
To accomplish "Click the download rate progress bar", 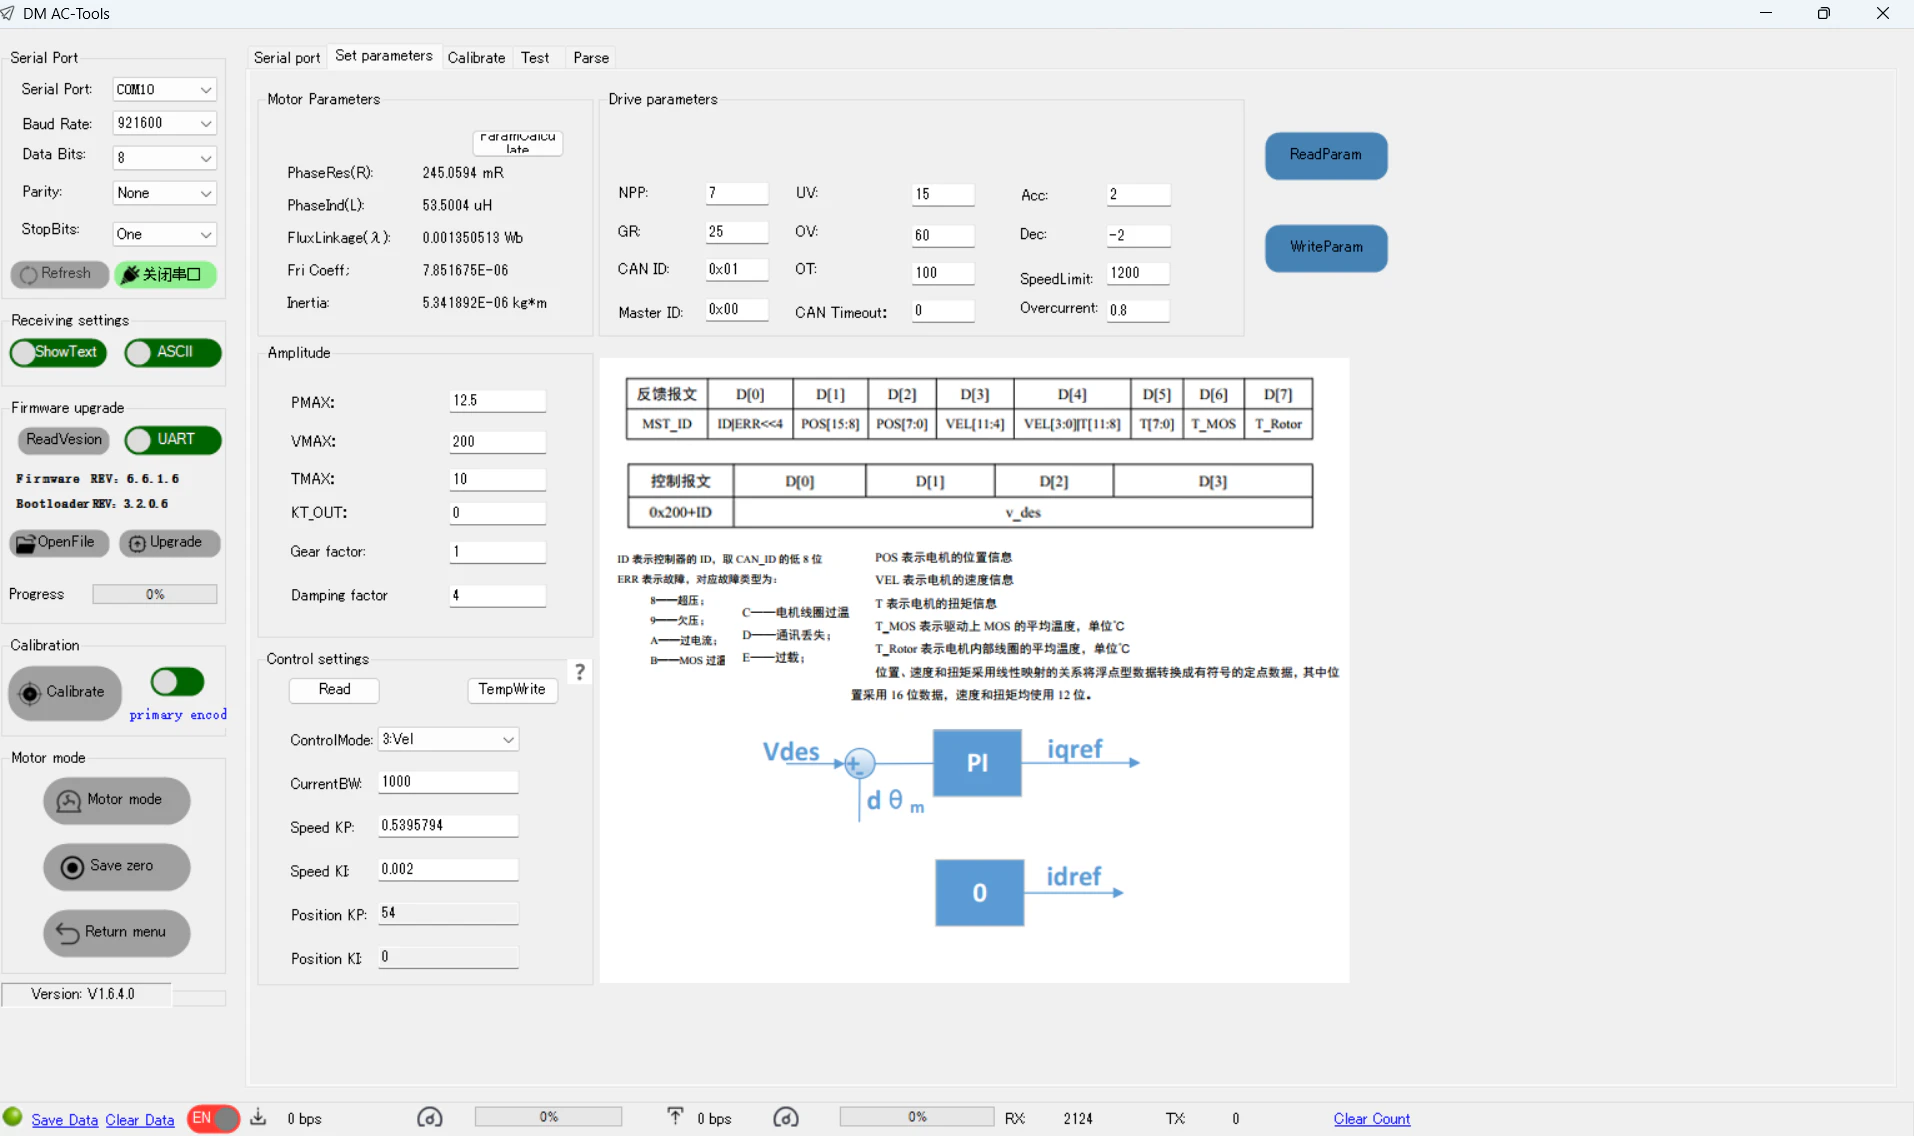I will click(548, 1117).
